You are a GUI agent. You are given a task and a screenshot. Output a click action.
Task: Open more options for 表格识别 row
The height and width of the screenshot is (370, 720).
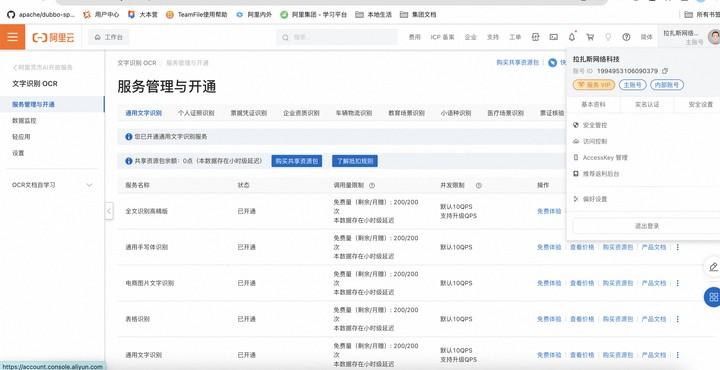pos(678,319)
